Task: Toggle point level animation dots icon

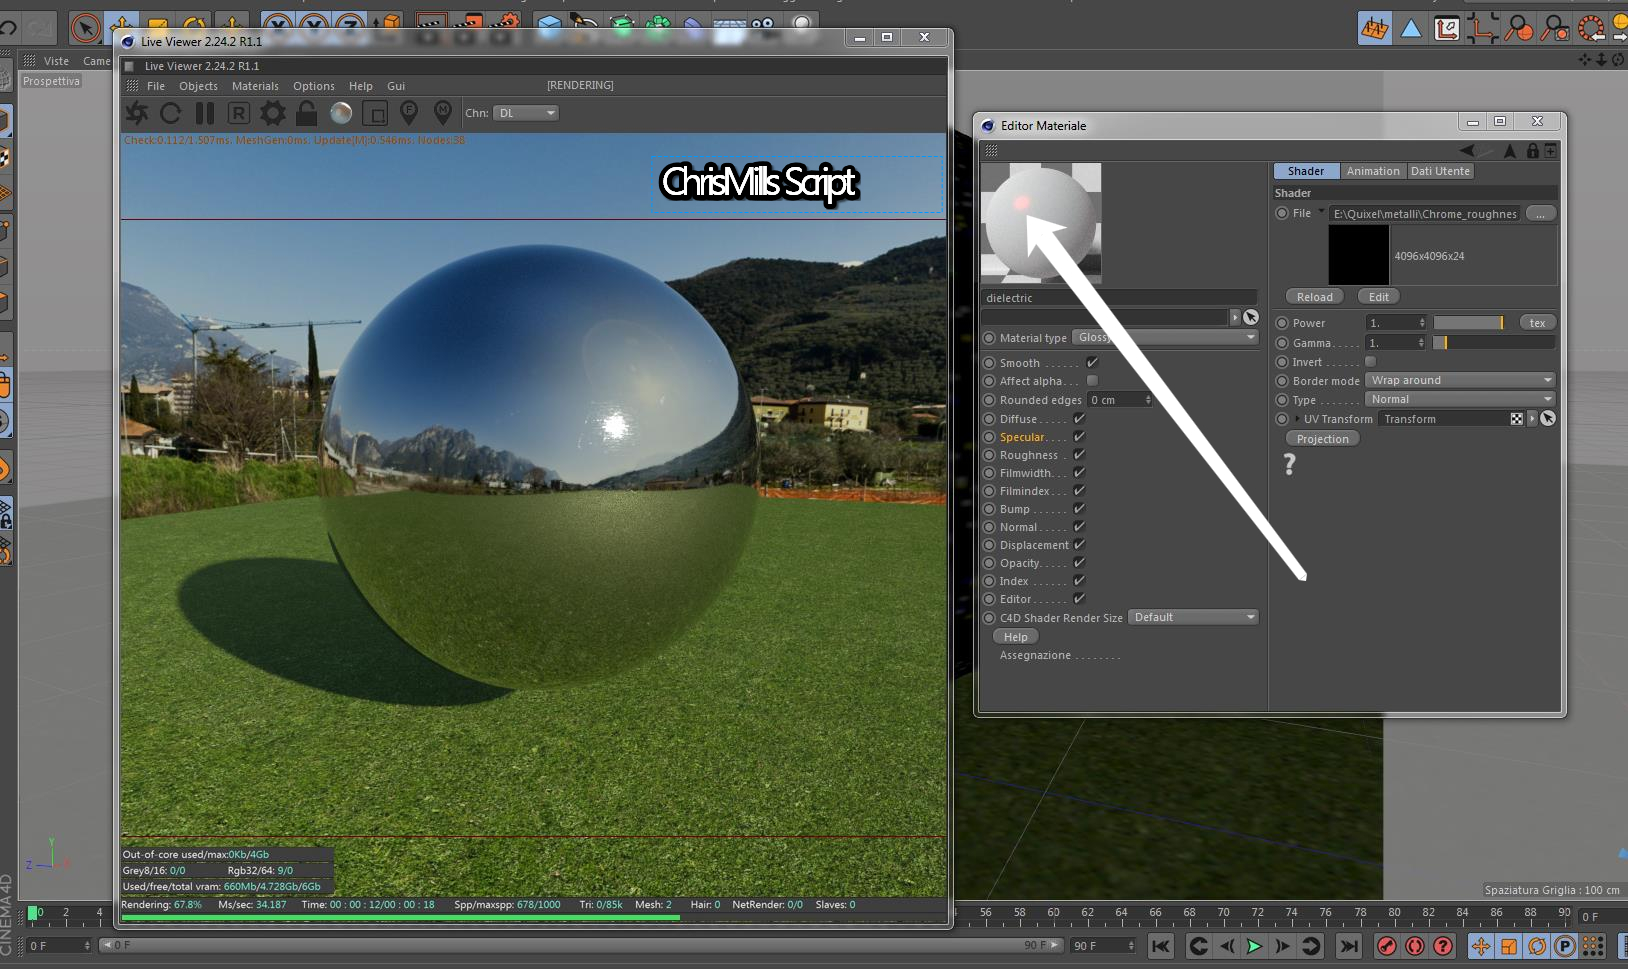Action: (x=1593, y=946)
